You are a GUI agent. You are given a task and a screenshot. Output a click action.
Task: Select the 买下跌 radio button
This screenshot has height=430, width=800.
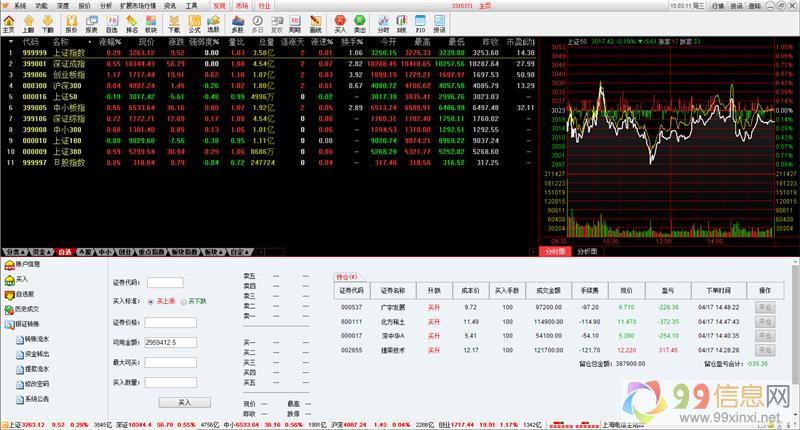pyautogui.click(x=184, y=300)
